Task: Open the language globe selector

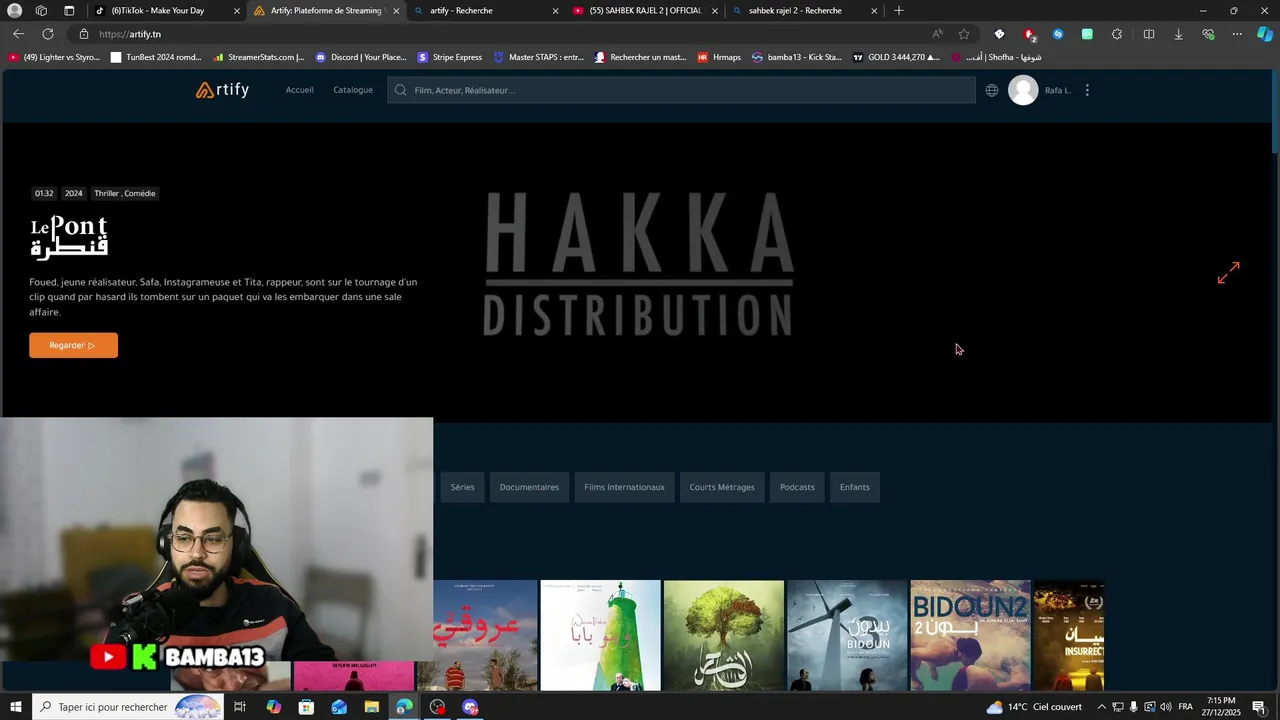Action: tap(992, 90)
